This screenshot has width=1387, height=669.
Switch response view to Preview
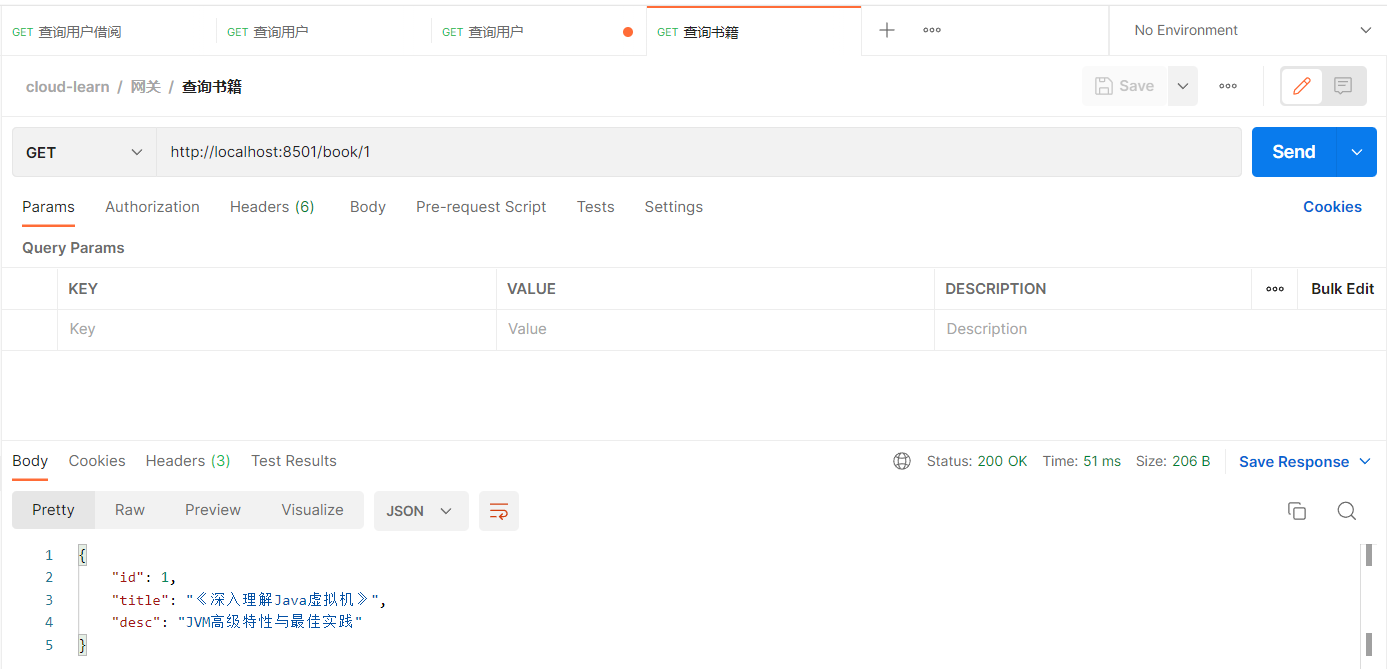[x=213, y=510]
